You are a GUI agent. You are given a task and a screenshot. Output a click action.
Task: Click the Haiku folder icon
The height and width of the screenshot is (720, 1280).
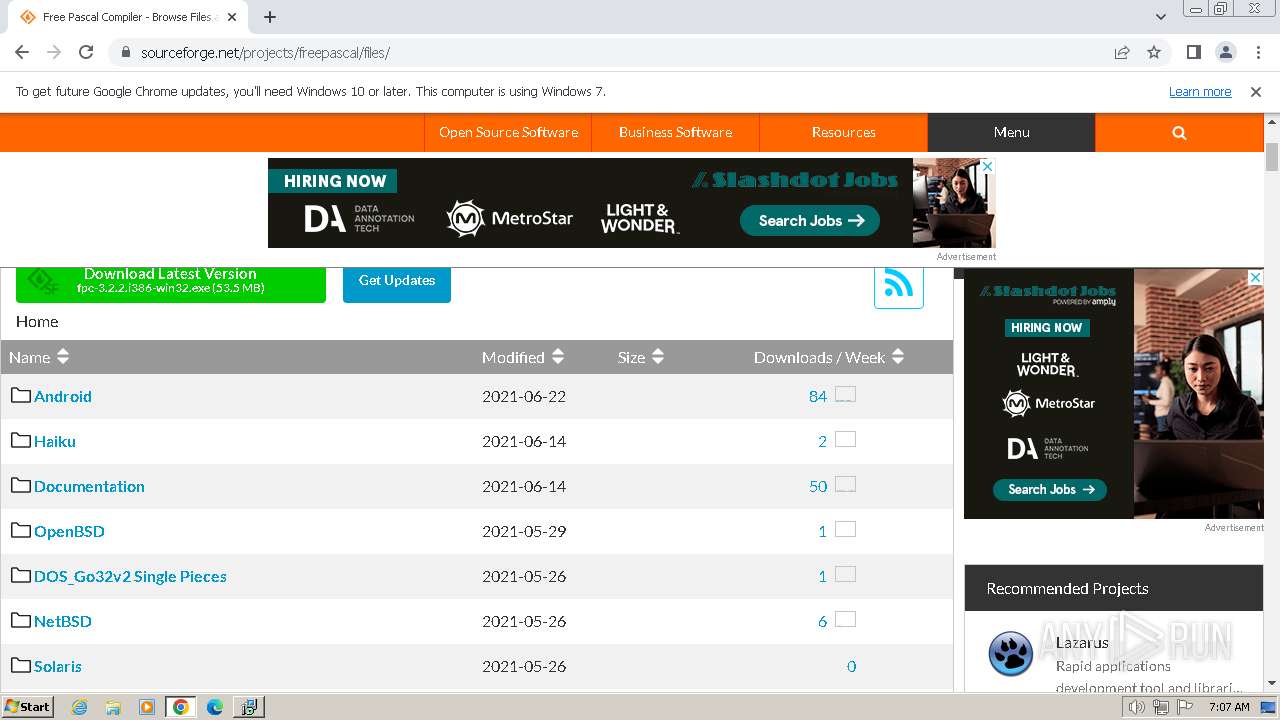(21, 440)
